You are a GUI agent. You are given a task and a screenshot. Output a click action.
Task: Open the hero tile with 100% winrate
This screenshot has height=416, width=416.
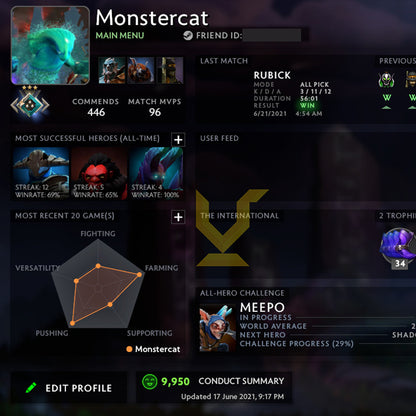pos(156,173)
